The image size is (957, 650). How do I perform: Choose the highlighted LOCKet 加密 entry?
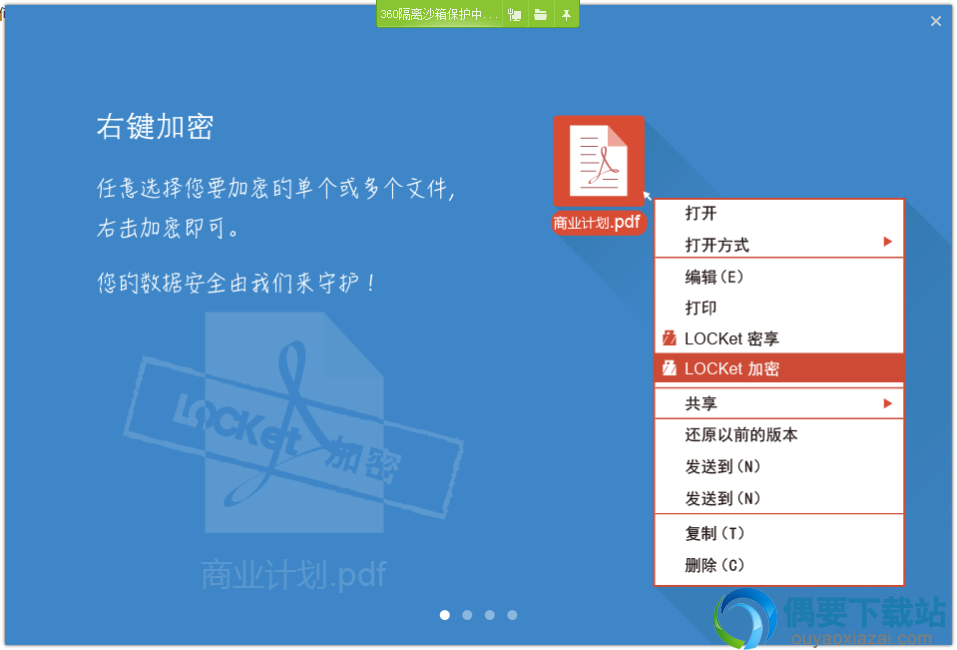tap(779, 368)
